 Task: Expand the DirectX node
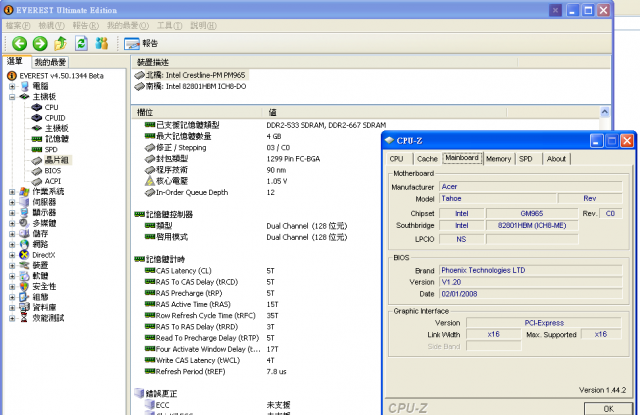coord(12,255)
